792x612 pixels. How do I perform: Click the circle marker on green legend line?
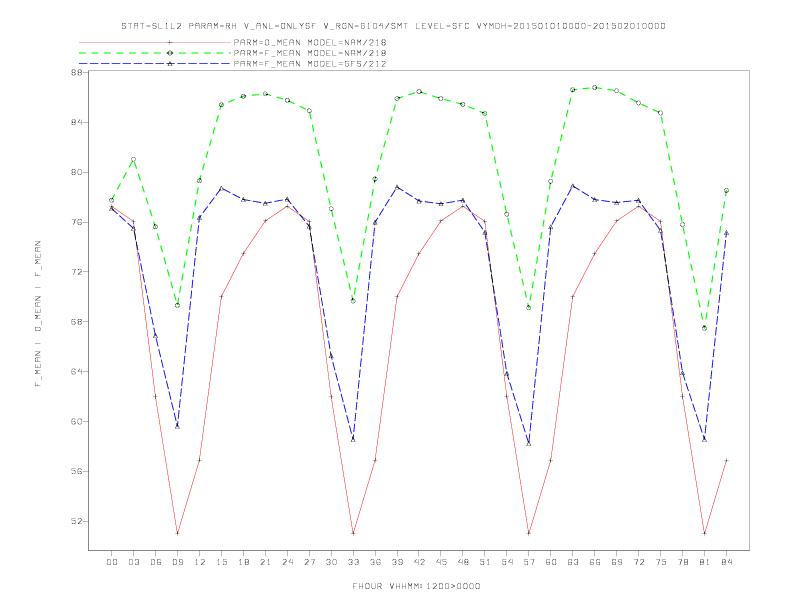coord(170,53)
